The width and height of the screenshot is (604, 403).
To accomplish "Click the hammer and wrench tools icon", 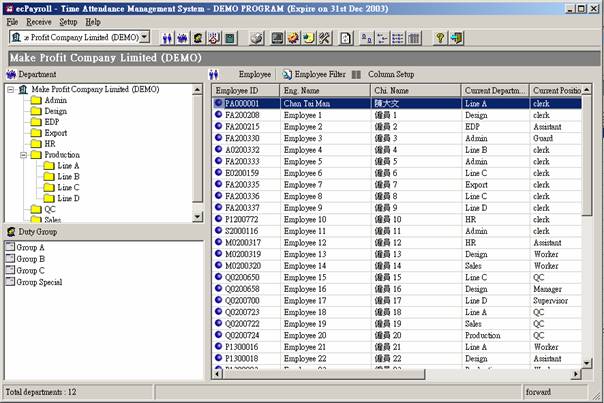I will pos(325,38).
